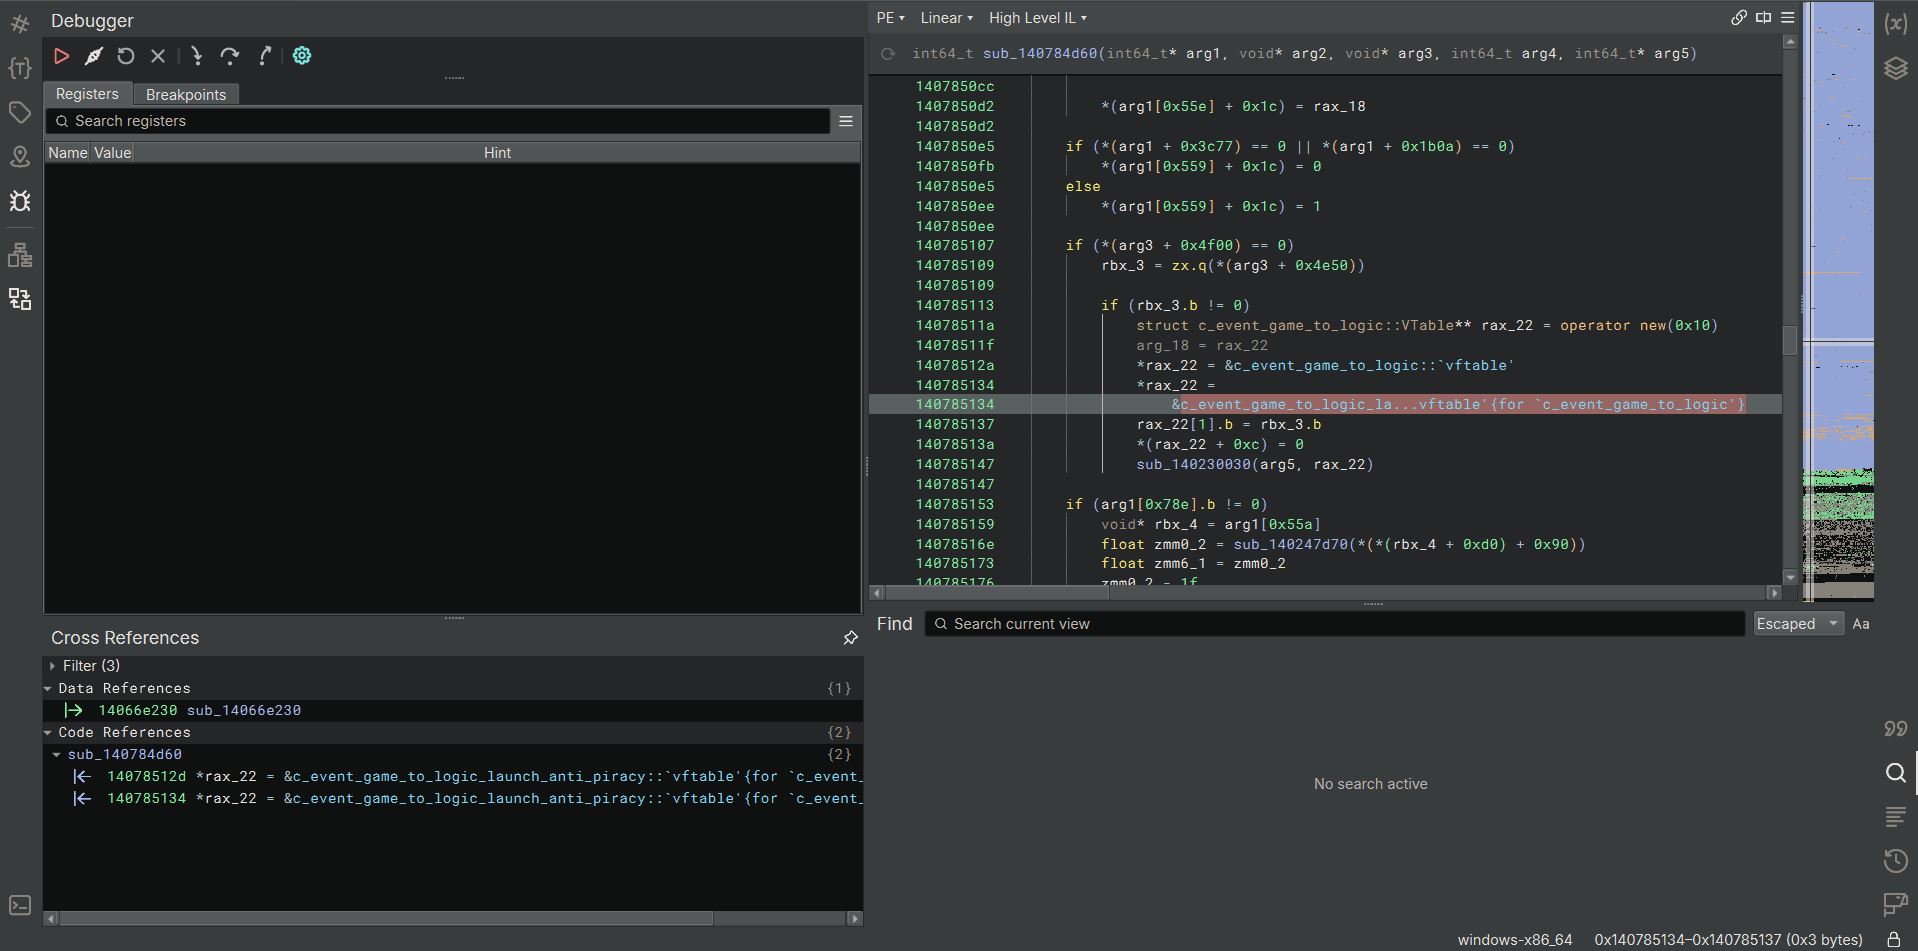Click the lock icon in the status bar

coord(1894,940)
